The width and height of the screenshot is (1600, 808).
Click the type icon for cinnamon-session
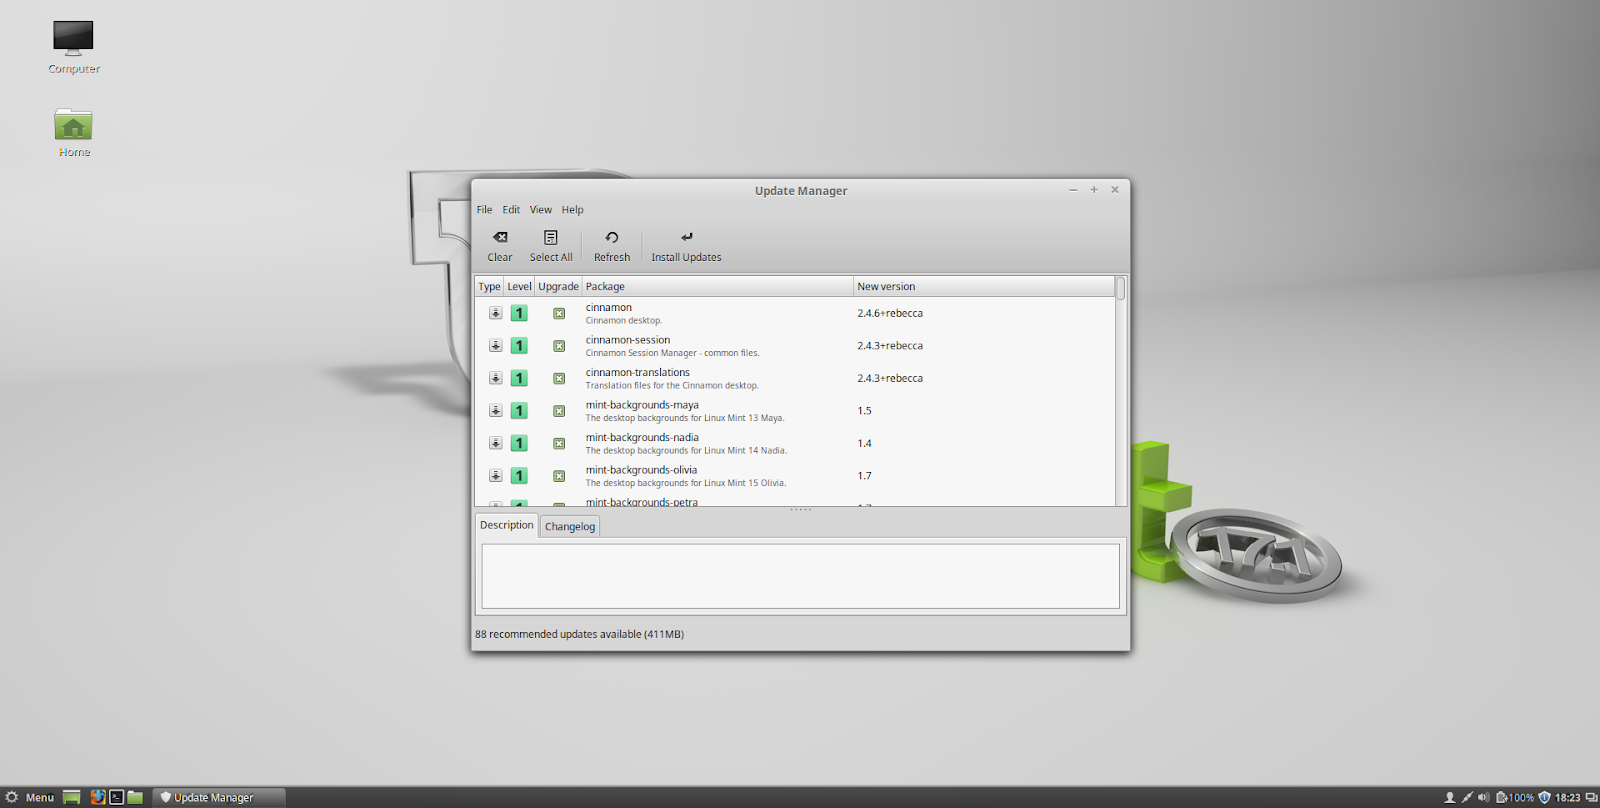(x=495, y=346)
